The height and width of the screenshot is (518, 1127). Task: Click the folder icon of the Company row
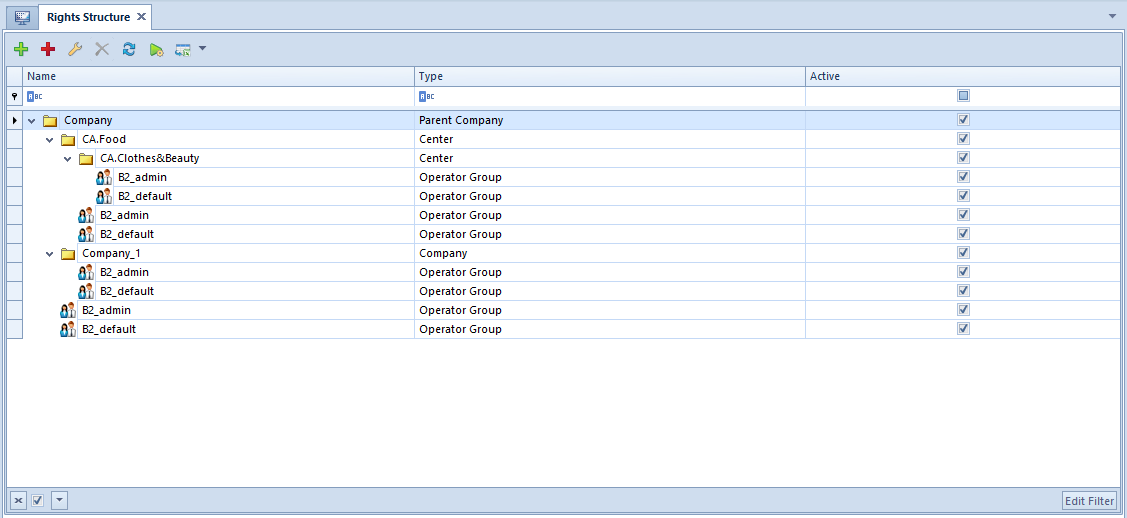[x=50, y=121]
